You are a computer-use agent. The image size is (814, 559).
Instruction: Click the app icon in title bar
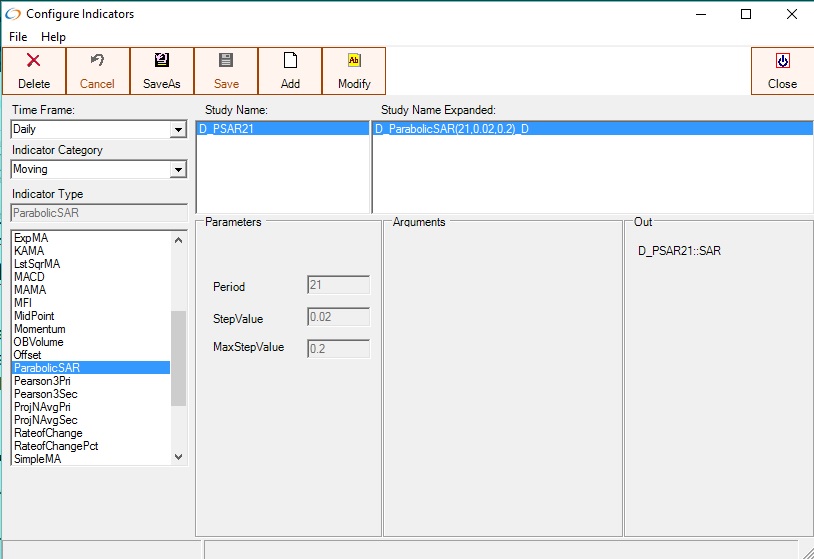pos(13,14)
